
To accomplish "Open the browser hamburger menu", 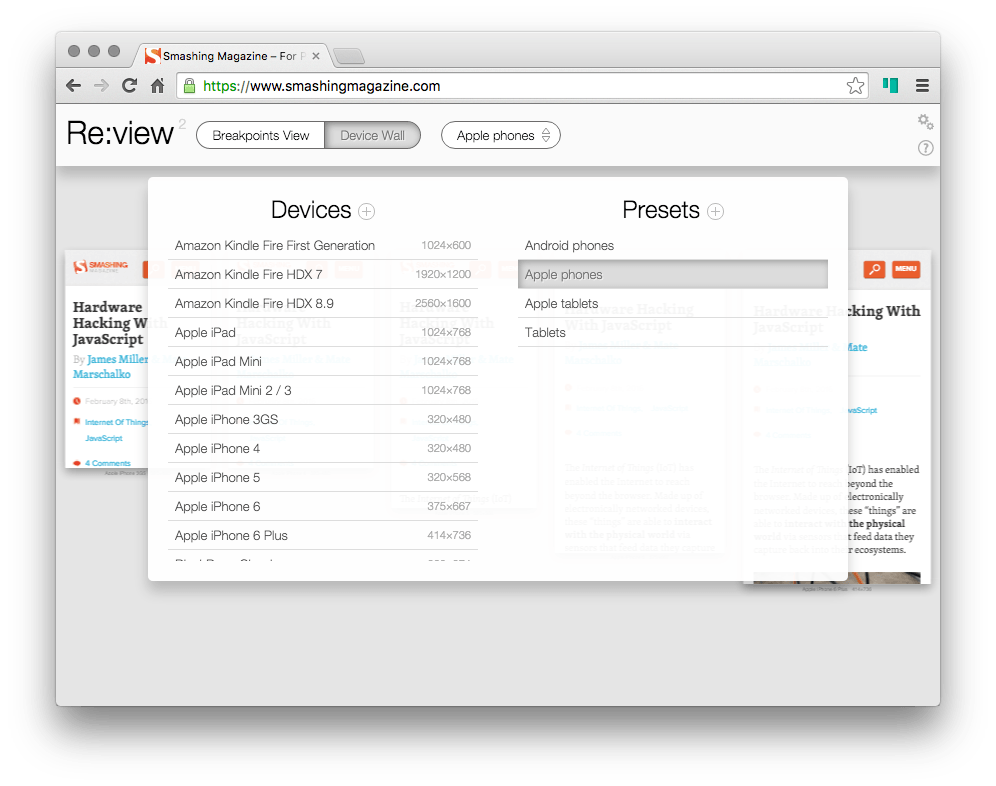I will pyautogui.click(x=922, y=86).
